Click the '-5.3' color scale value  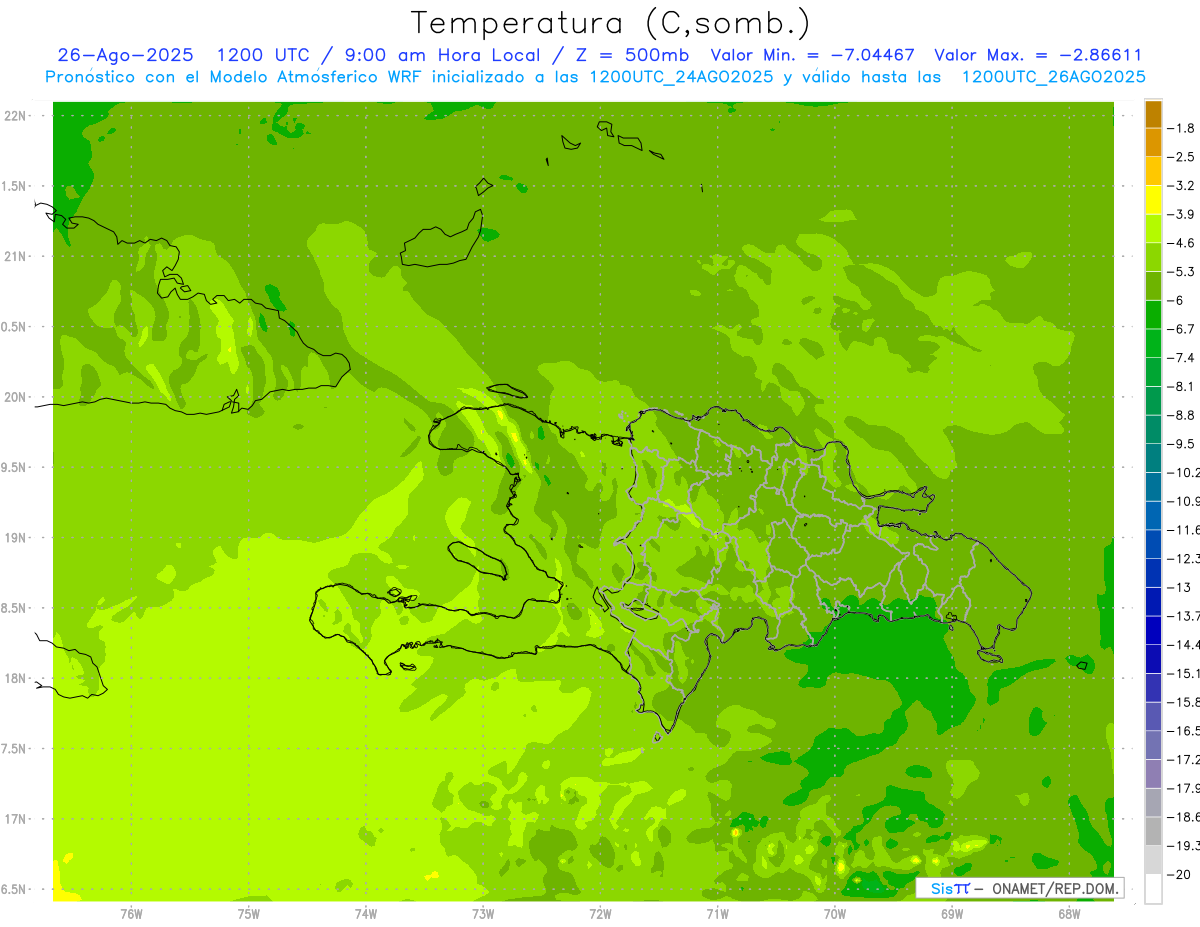pyautogui.click(x=1181, y=271)
